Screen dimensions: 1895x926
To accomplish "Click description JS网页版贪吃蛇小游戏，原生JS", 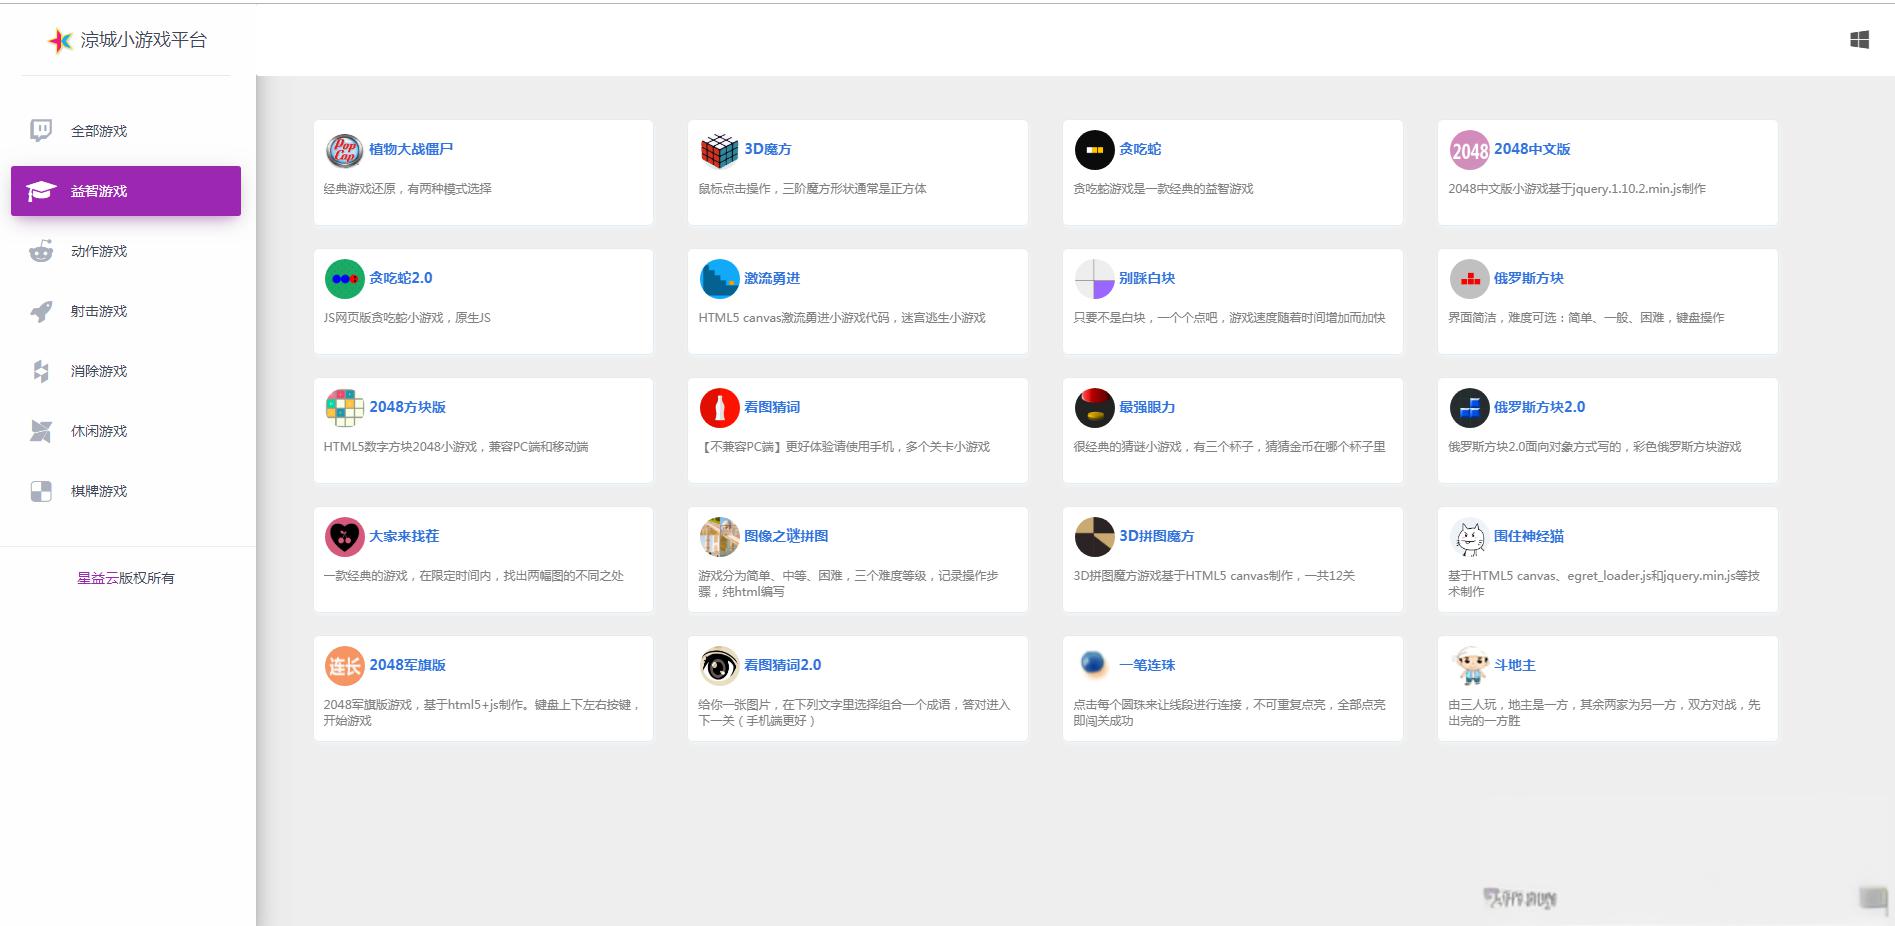I will 407,318.
